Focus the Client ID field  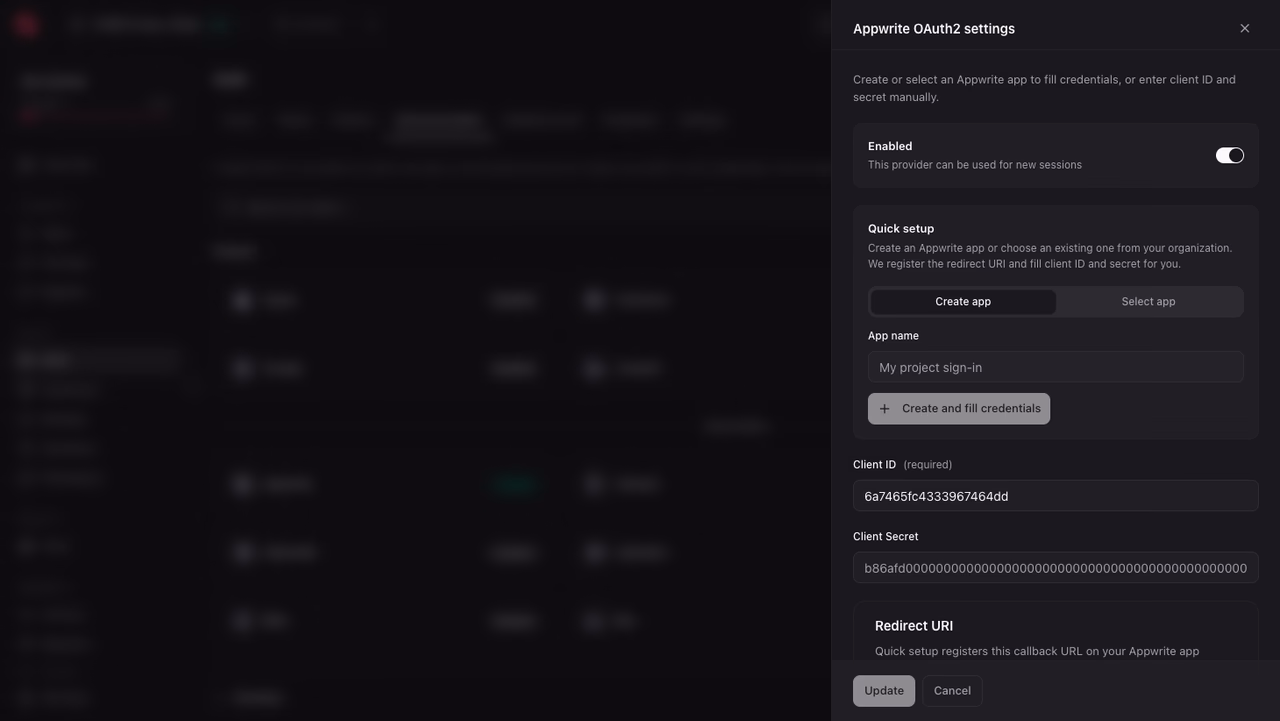point(1056,496)
